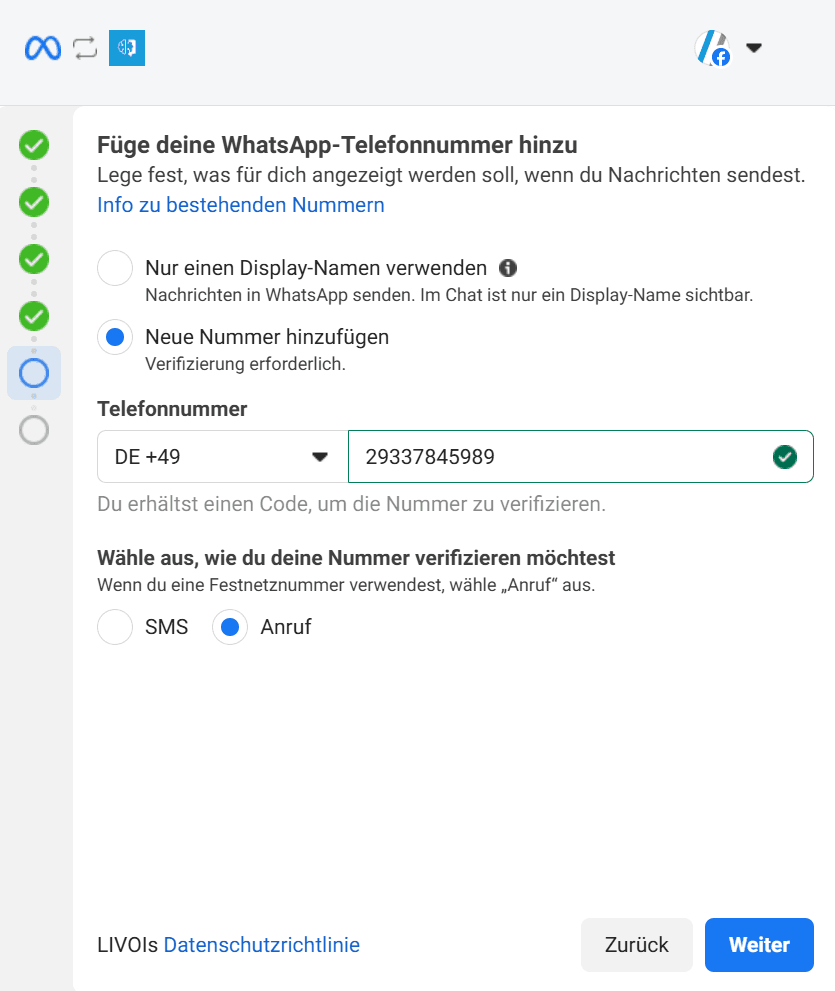835x991 pixels.
Task: Click the fourth green checkmark in the stepper
Action: pos(33,316)
